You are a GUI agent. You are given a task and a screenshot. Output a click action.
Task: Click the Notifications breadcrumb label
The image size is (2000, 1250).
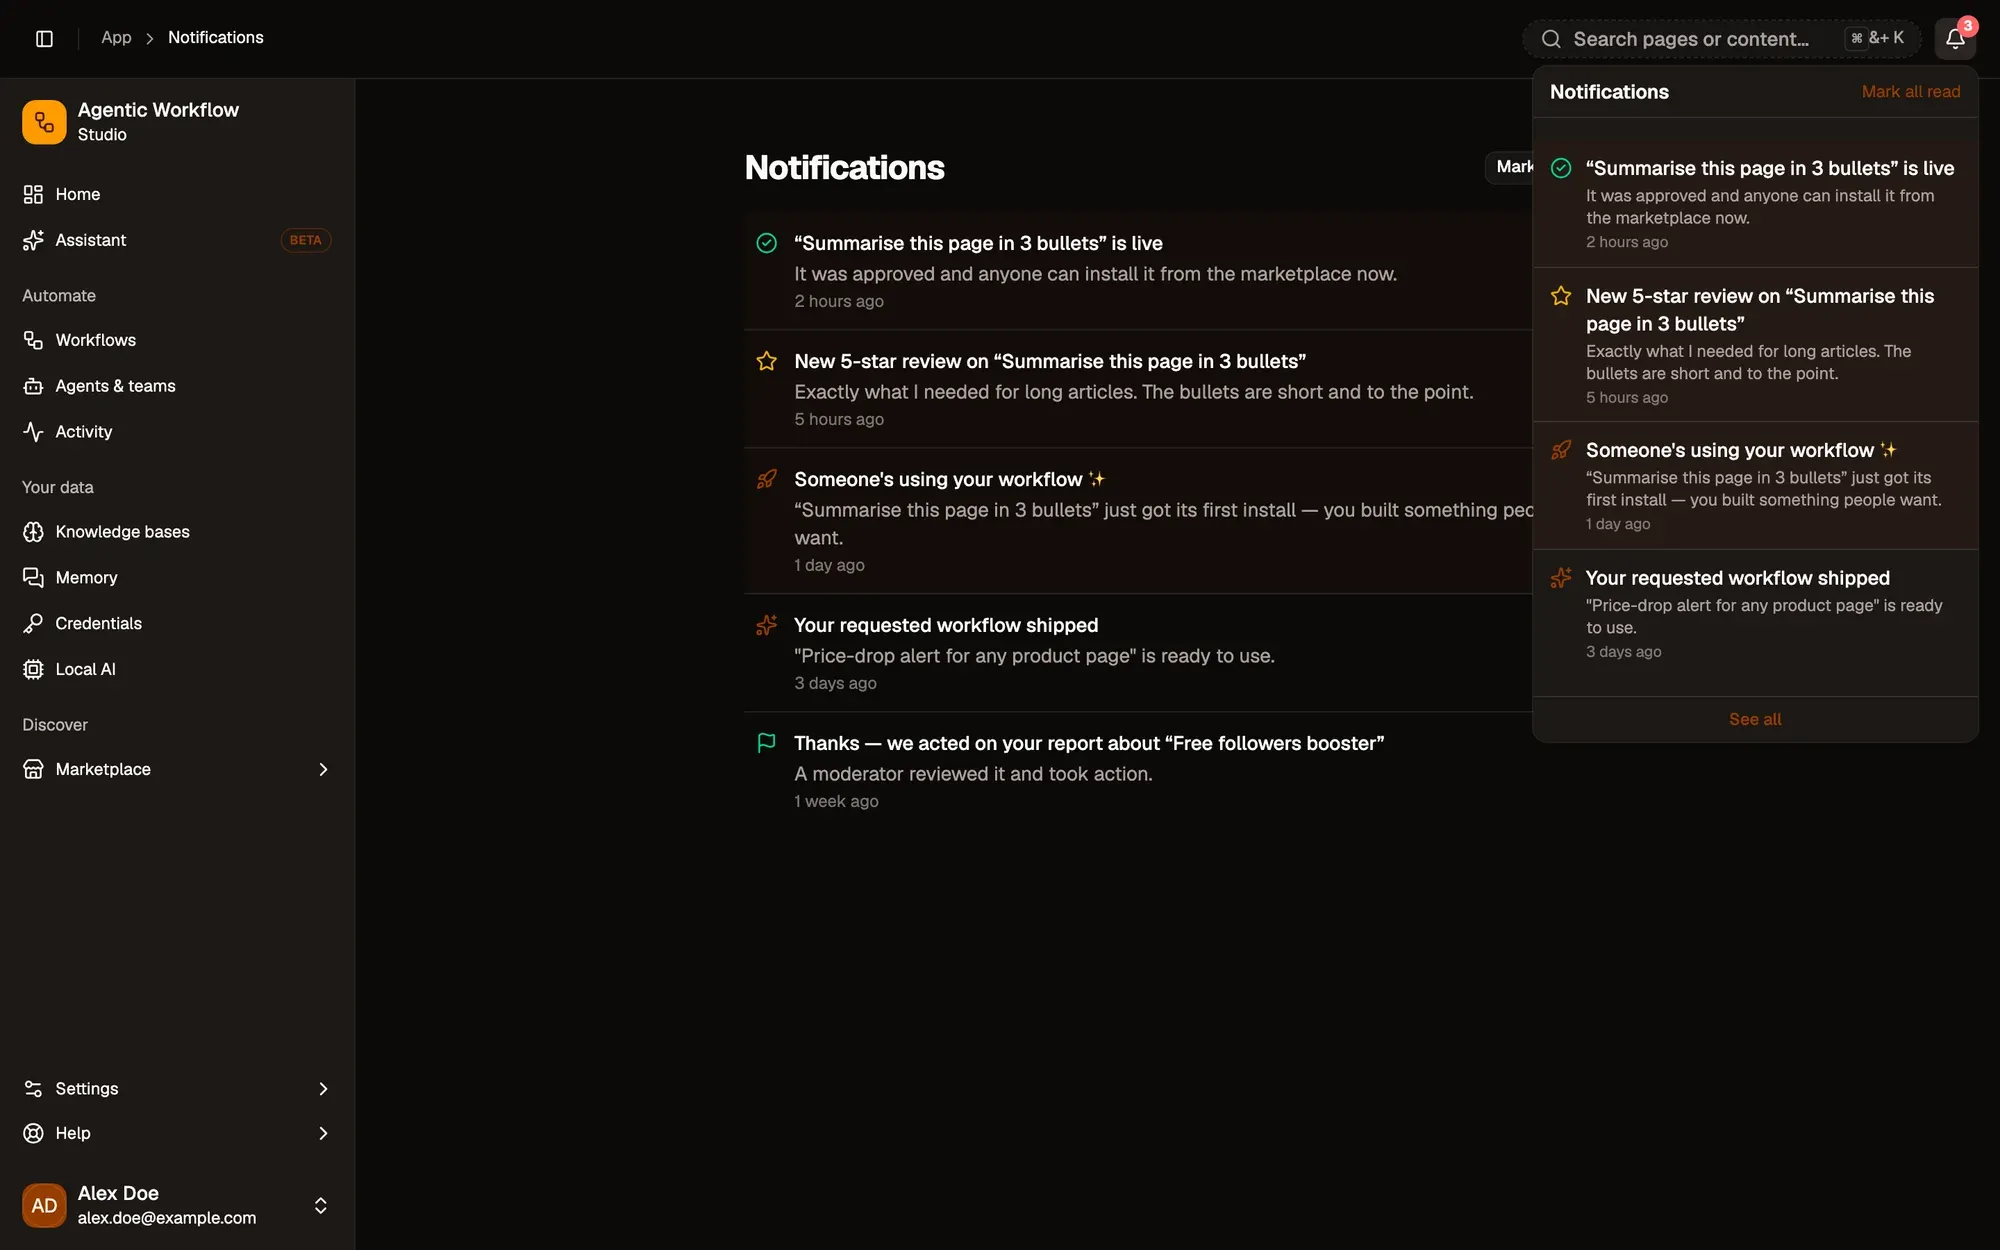coord(216,38)
